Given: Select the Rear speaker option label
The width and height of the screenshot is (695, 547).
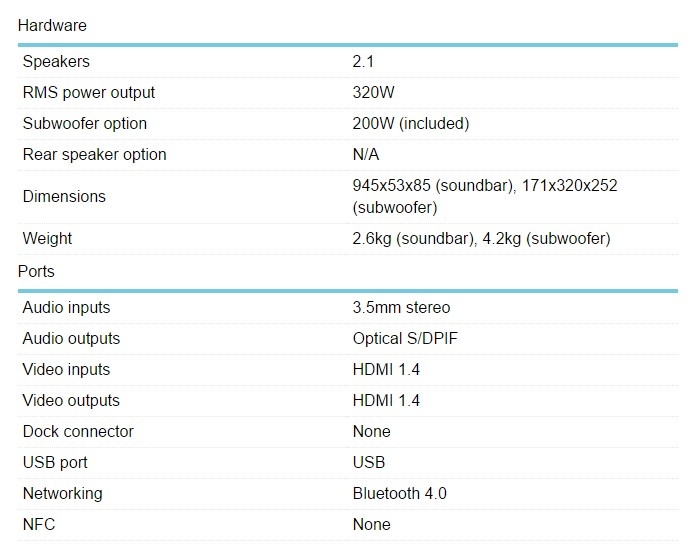Looking at the screenshot, I should (95, 155).
